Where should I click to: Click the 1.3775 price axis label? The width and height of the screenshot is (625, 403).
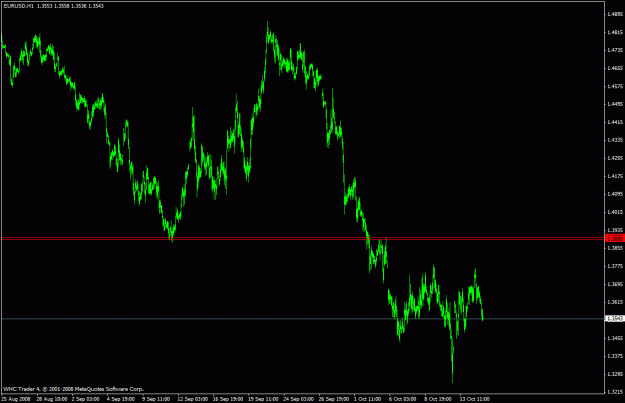[x=615, y=266]
